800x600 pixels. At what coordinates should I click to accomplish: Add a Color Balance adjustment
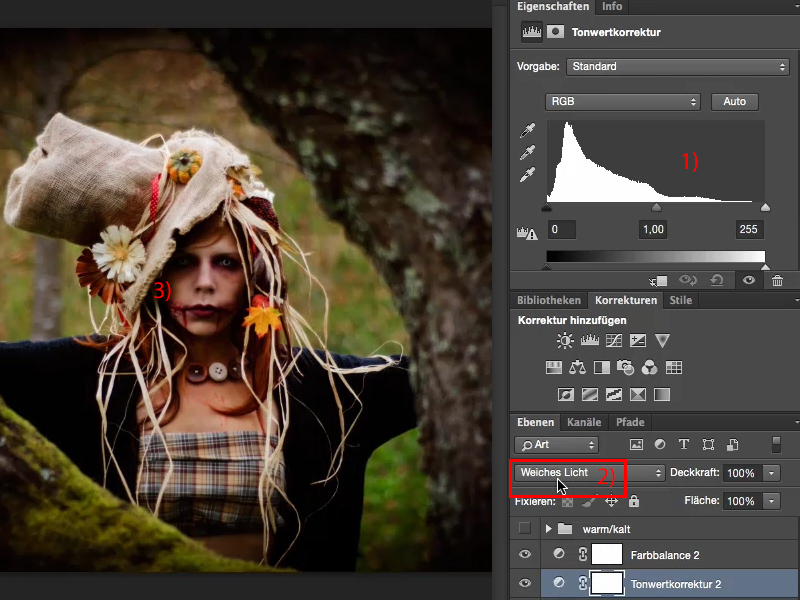point(577,367)
